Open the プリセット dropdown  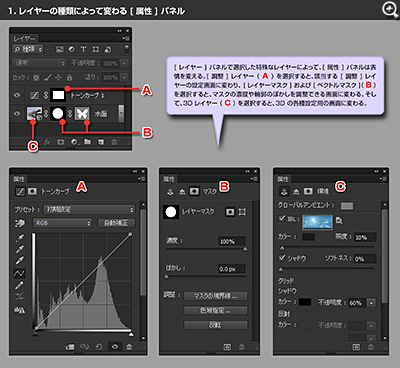pos(89,210)
